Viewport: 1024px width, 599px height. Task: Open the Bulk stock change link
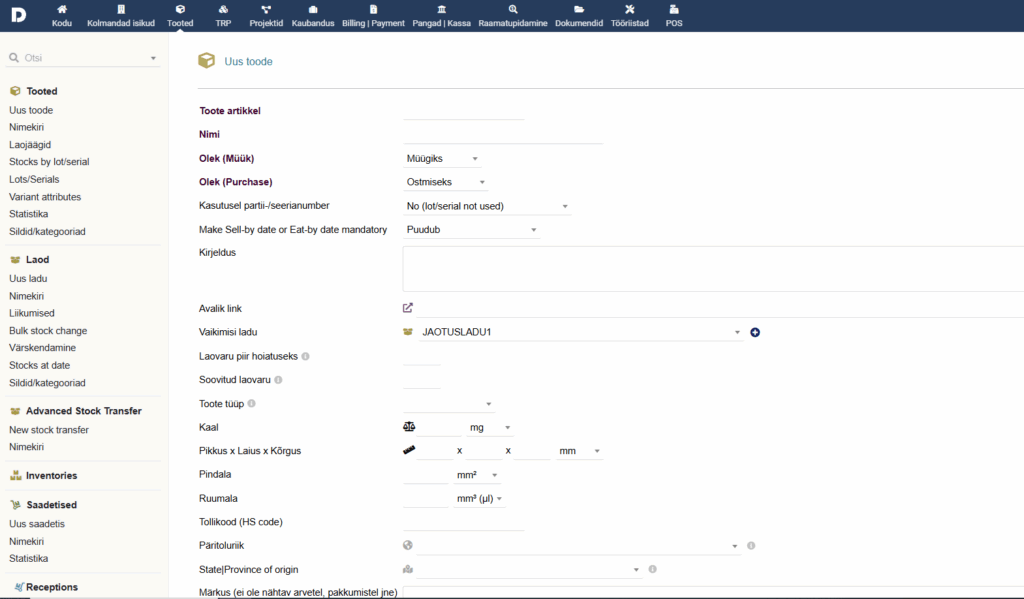click(x=48, y=331)
